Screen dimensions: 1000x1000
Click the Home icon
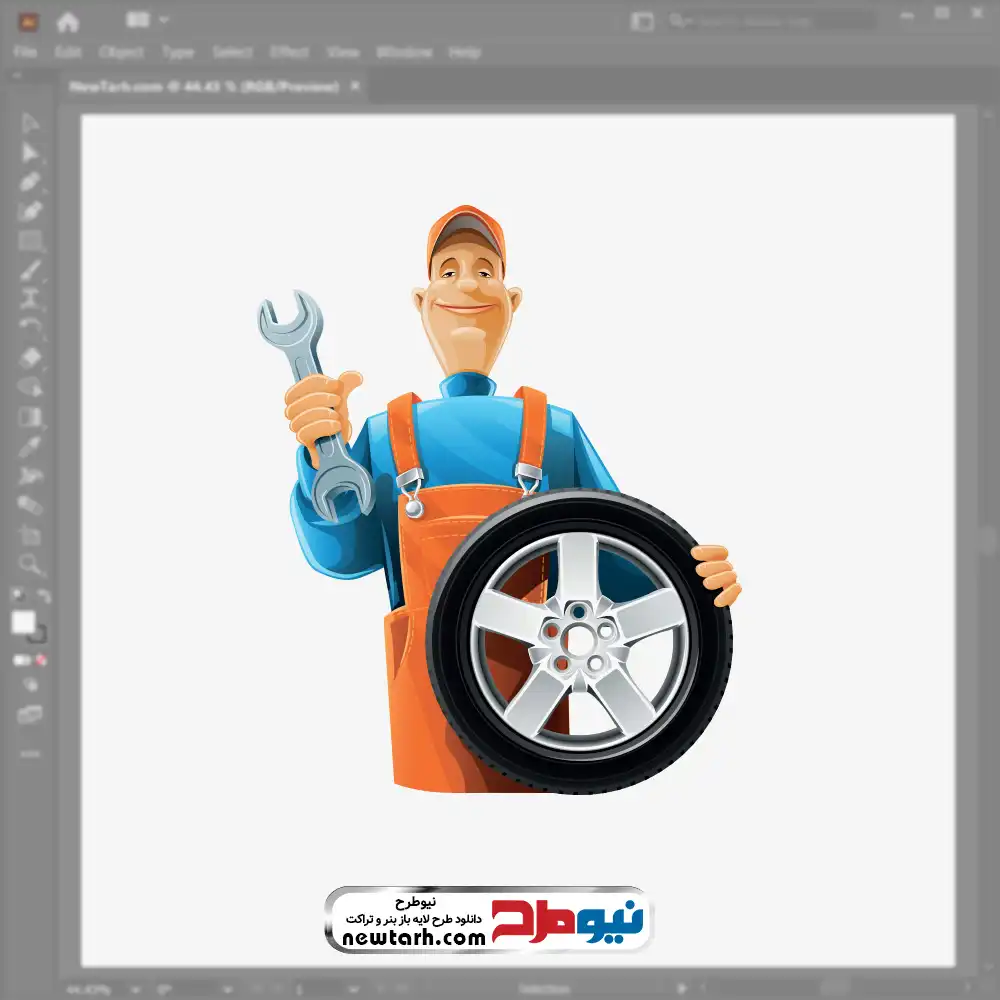click(68, 21)
